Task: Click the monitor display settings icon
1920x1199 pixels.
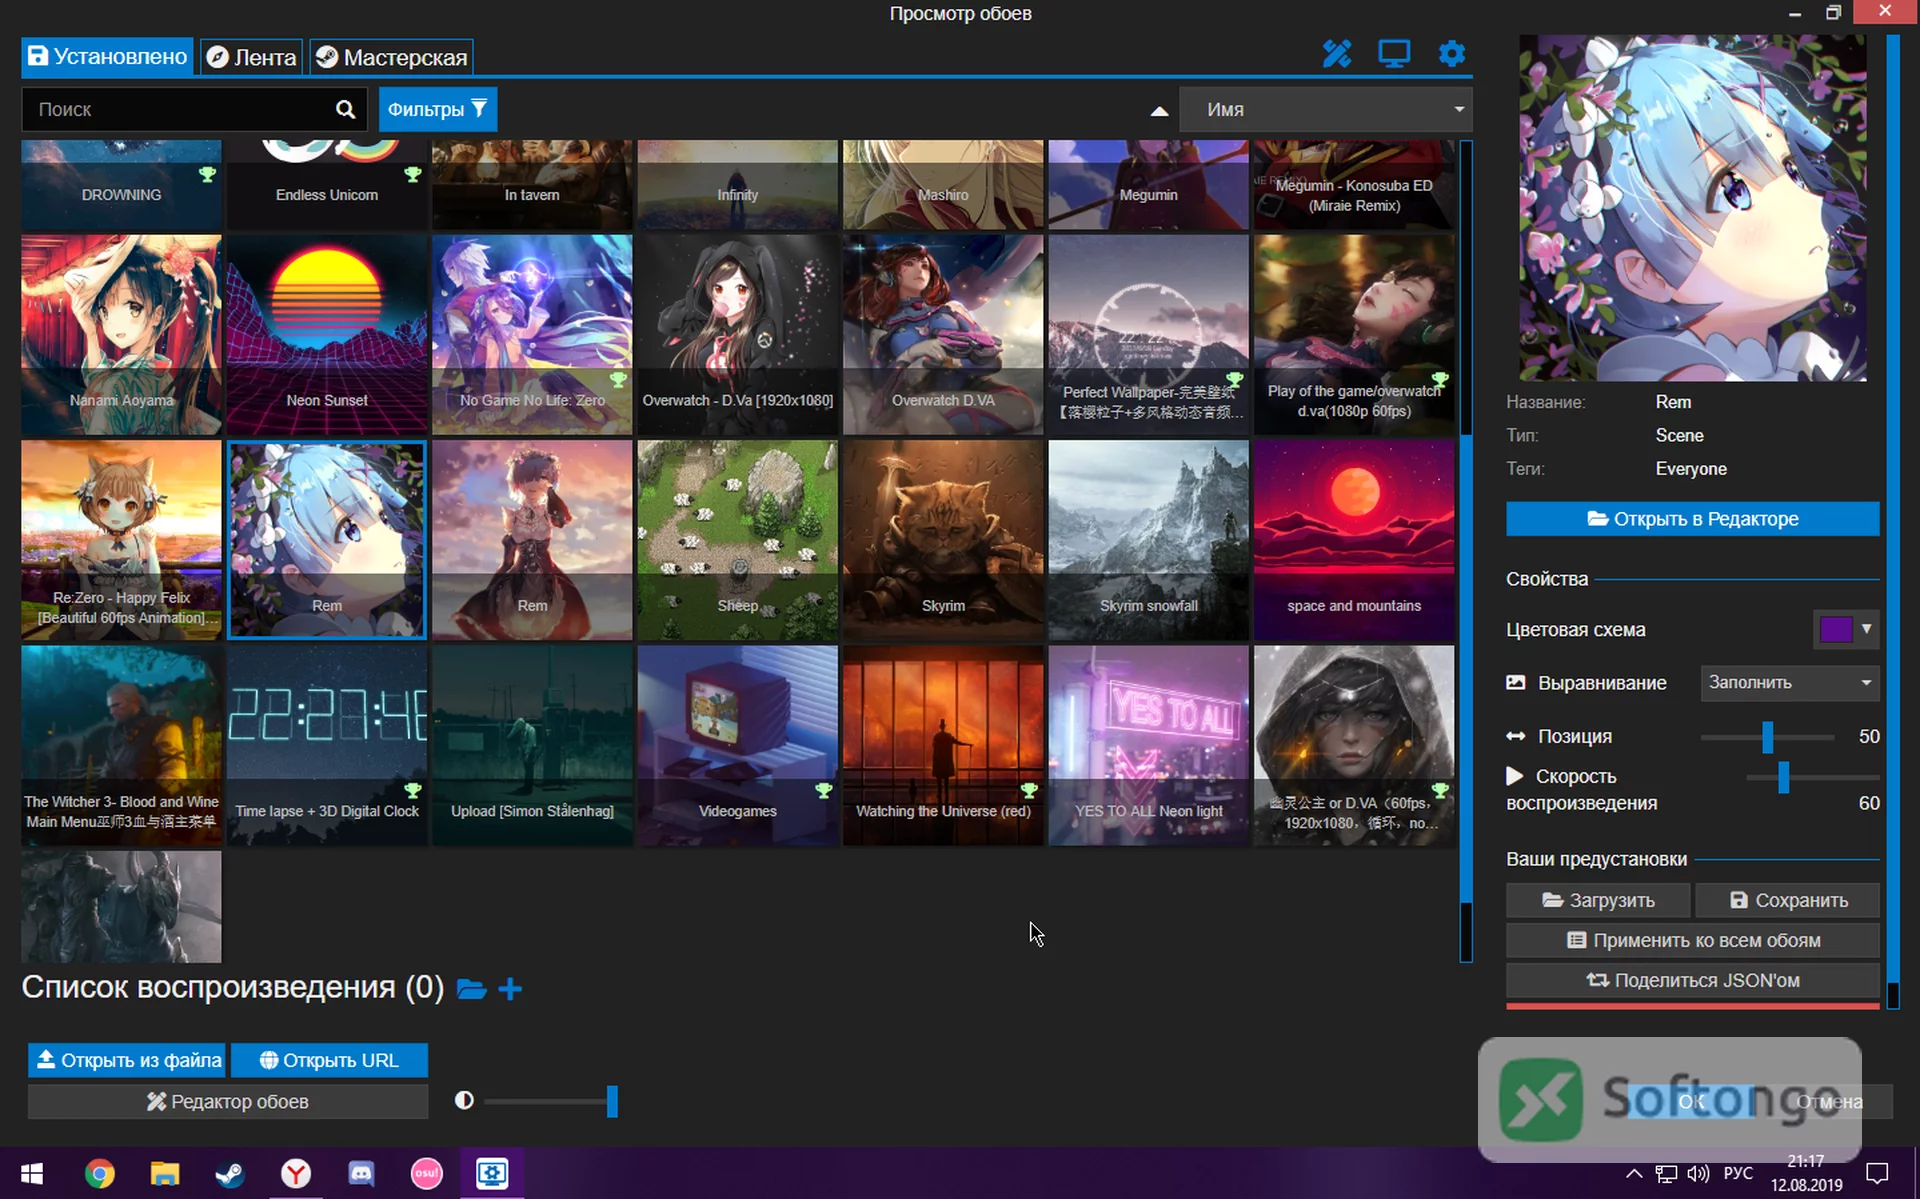Action: point(1394,54)
